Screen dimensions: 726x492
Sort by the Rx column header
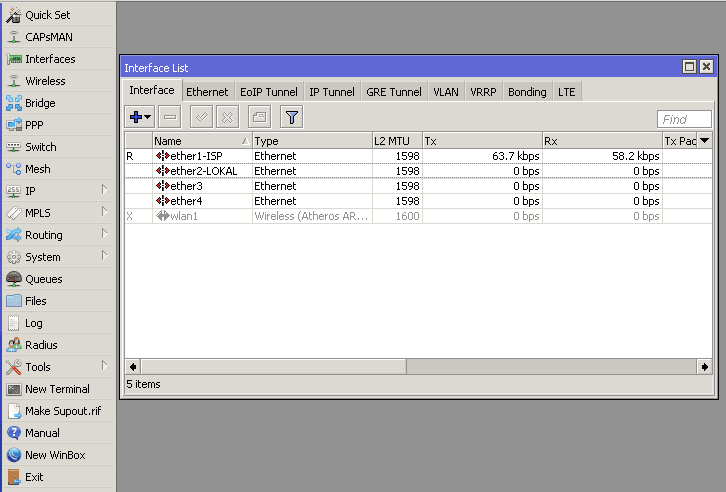[x=602, y=141]
